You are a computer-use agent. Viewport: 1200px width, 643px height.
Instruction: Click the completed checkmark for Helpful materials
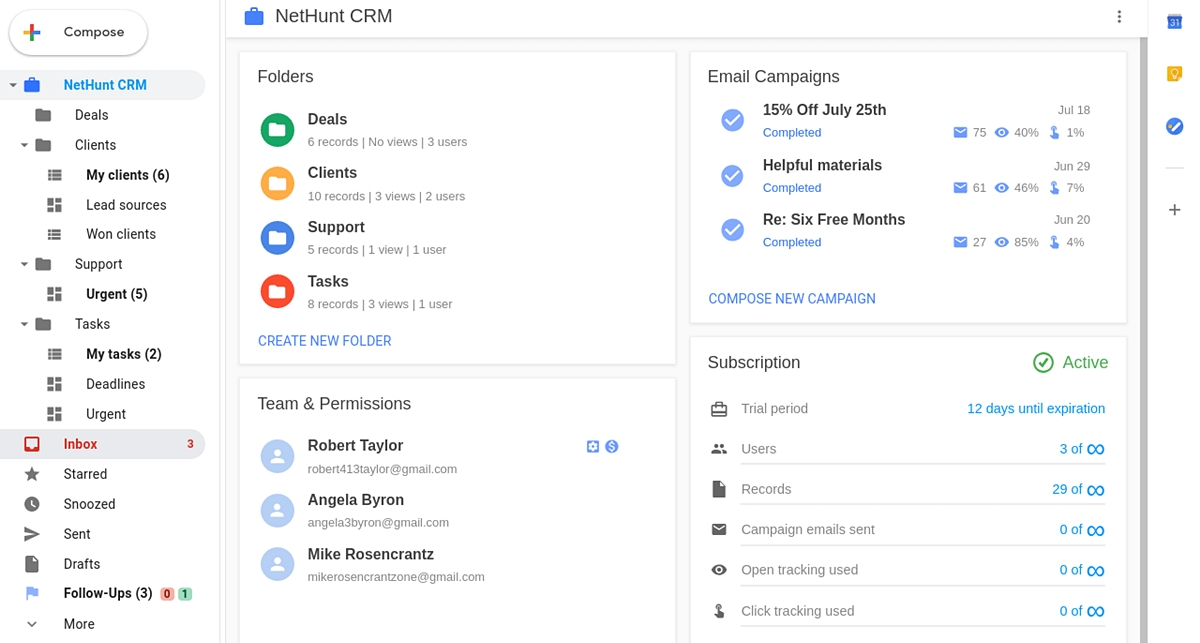(x=733, y=175)
